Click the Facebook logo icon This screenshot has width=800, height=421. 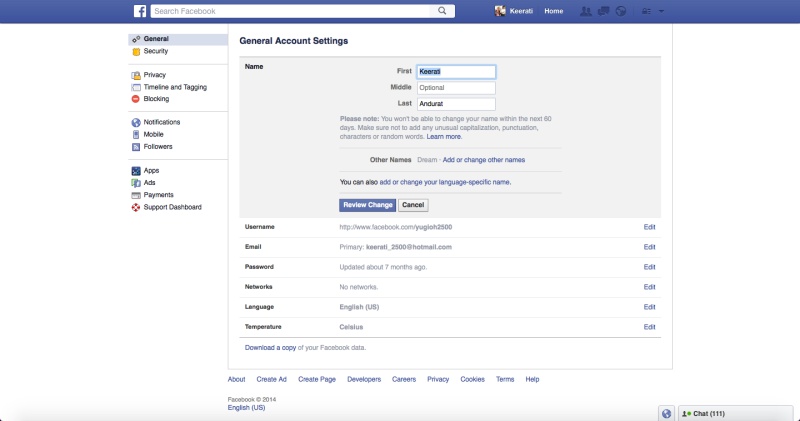pyautogui.click(x=140, y=11)
